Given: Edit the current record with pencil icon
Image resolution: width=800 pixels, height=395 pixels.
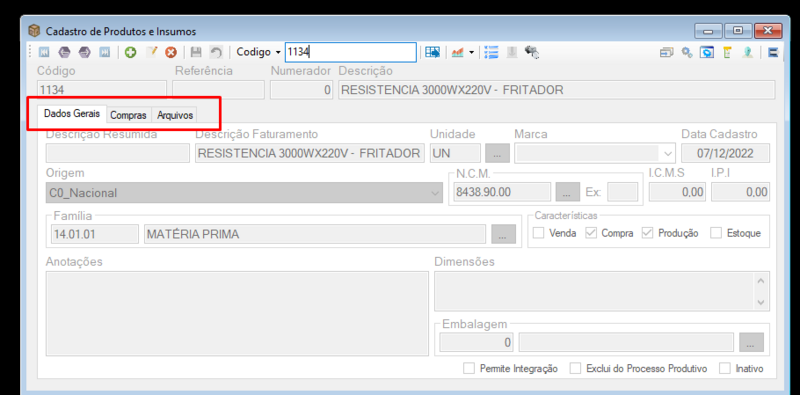Looking at the screenshot, I should [x=151, y=52].
